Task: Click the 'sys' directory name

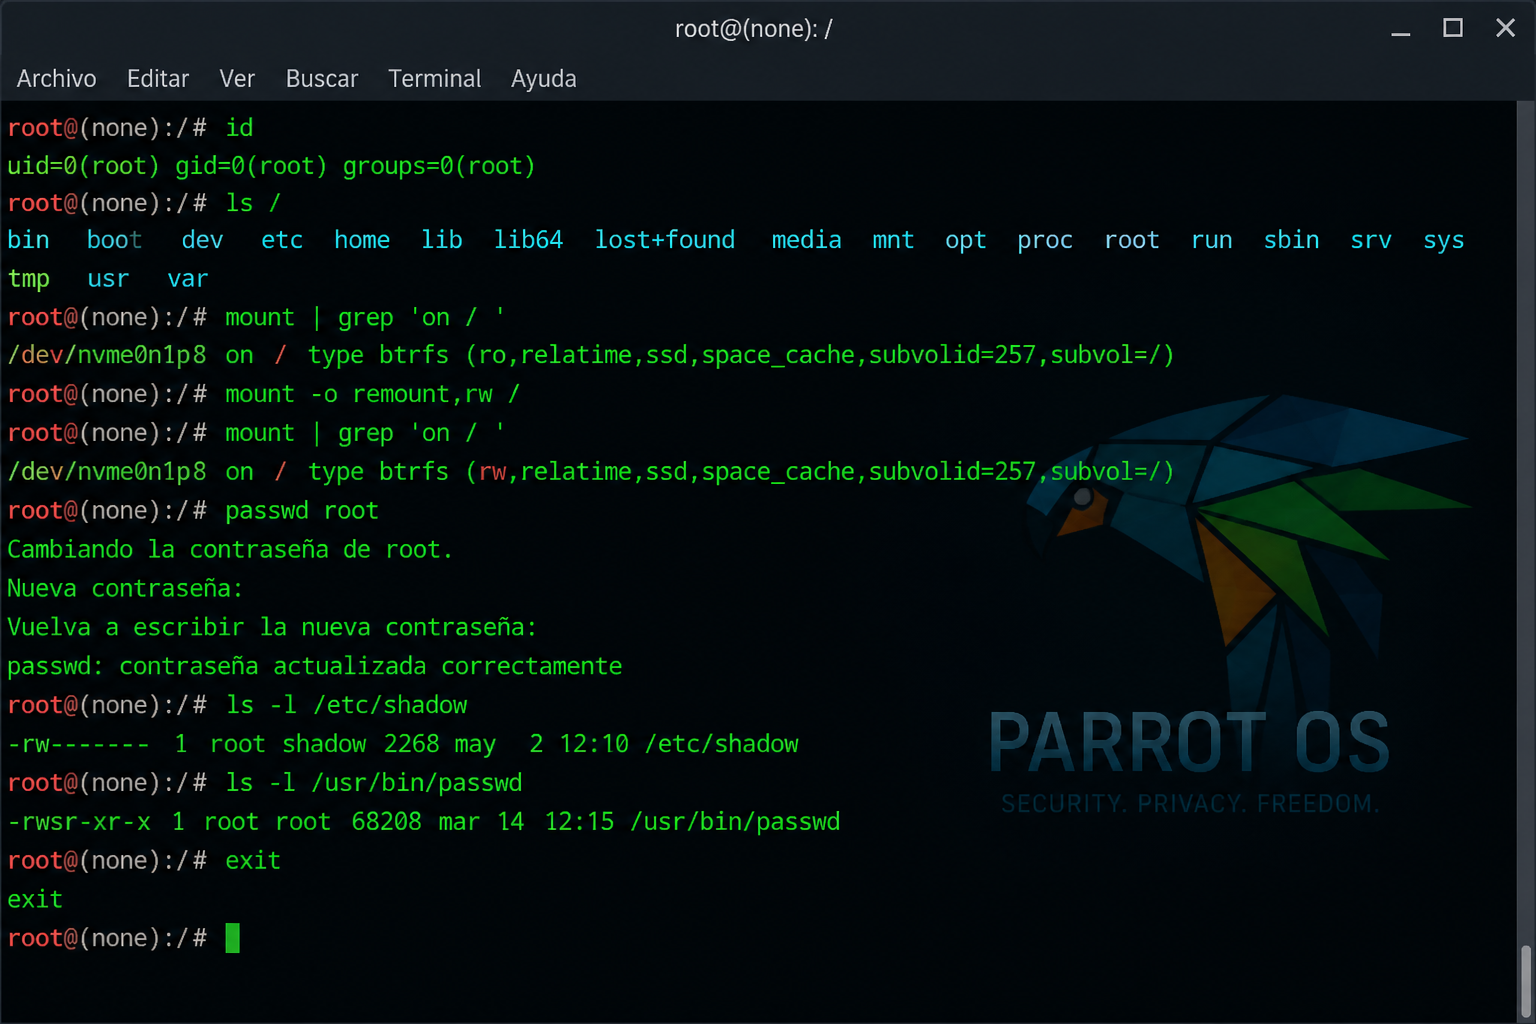Action: (x=1444, y=241)
